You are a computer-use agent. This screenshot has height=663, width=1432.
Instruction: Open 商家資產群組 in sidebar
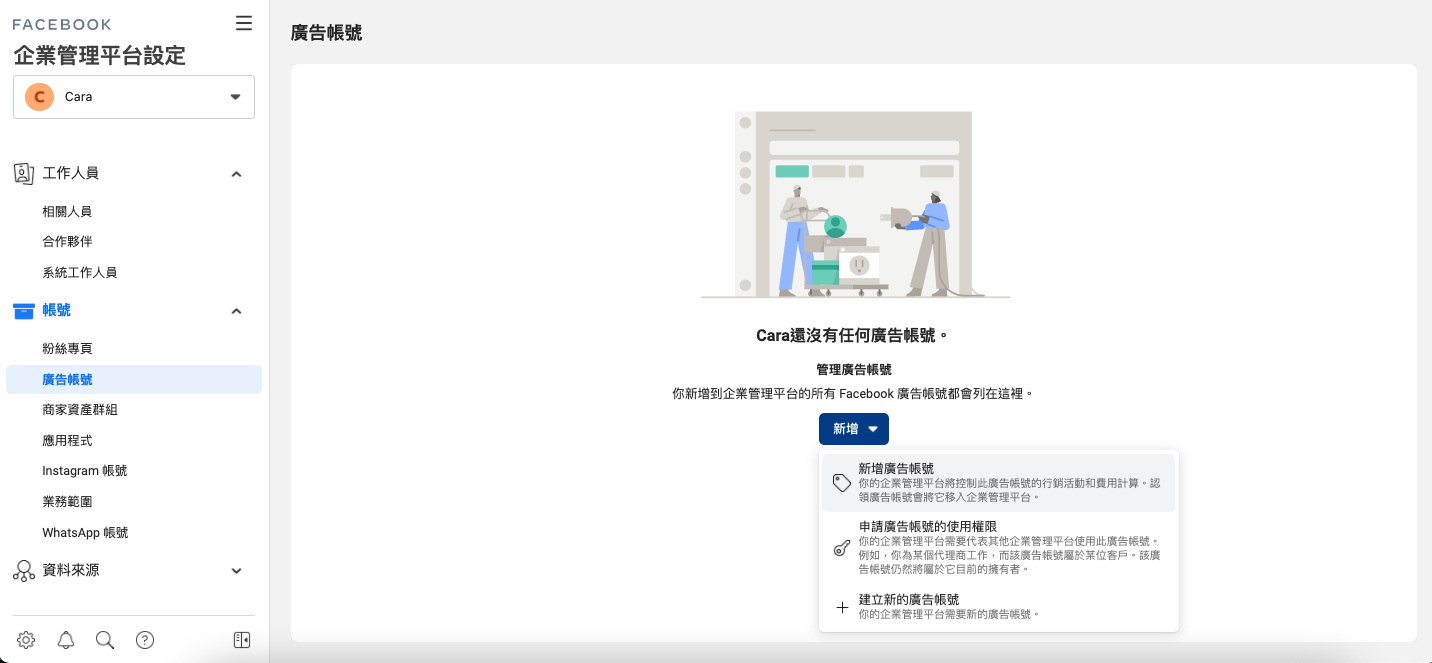80,410
